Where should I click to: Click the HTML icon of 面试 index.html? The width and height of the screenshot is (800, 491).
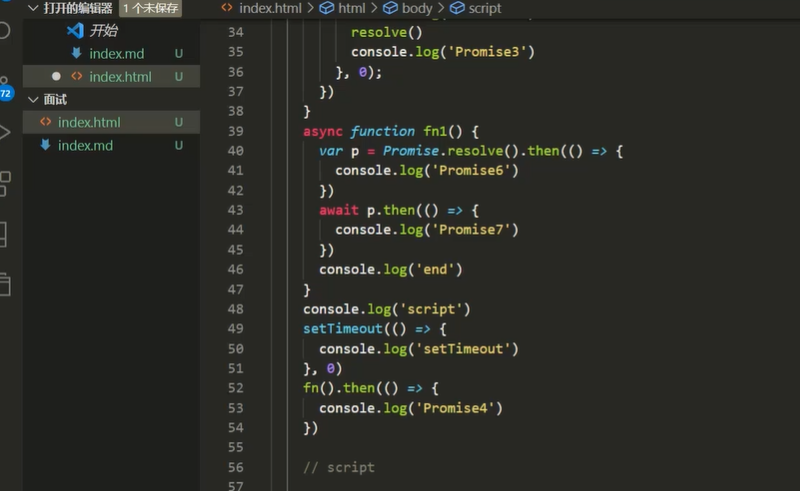pyautogui.click(x=45, y=122)
